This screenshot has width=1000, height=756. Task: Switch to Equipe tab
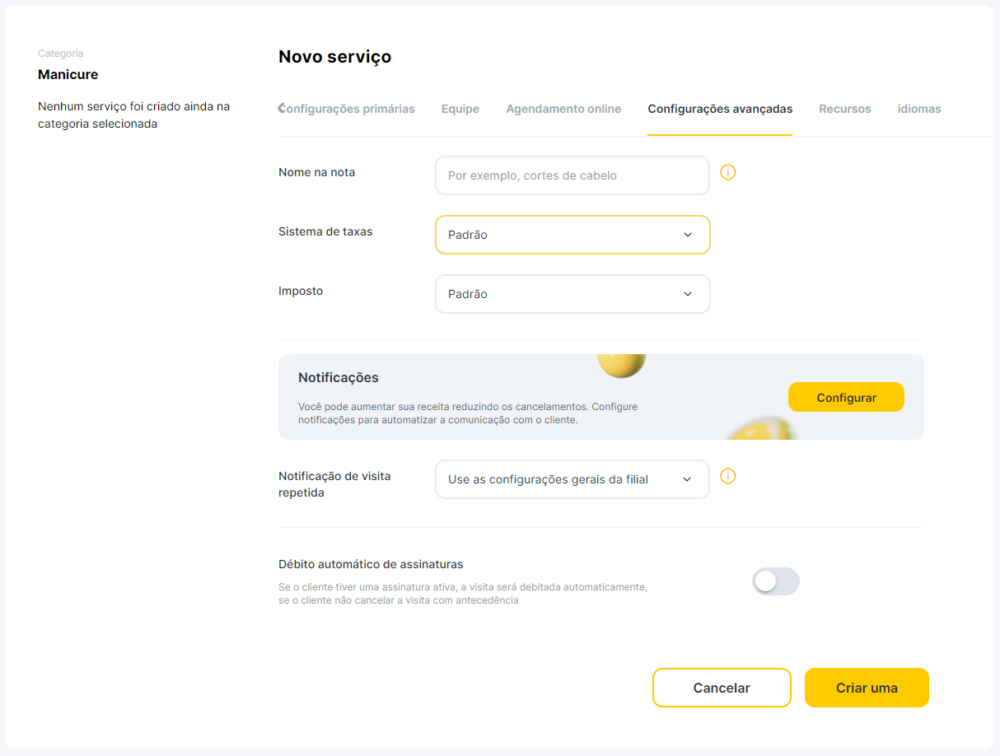(460, 109)
